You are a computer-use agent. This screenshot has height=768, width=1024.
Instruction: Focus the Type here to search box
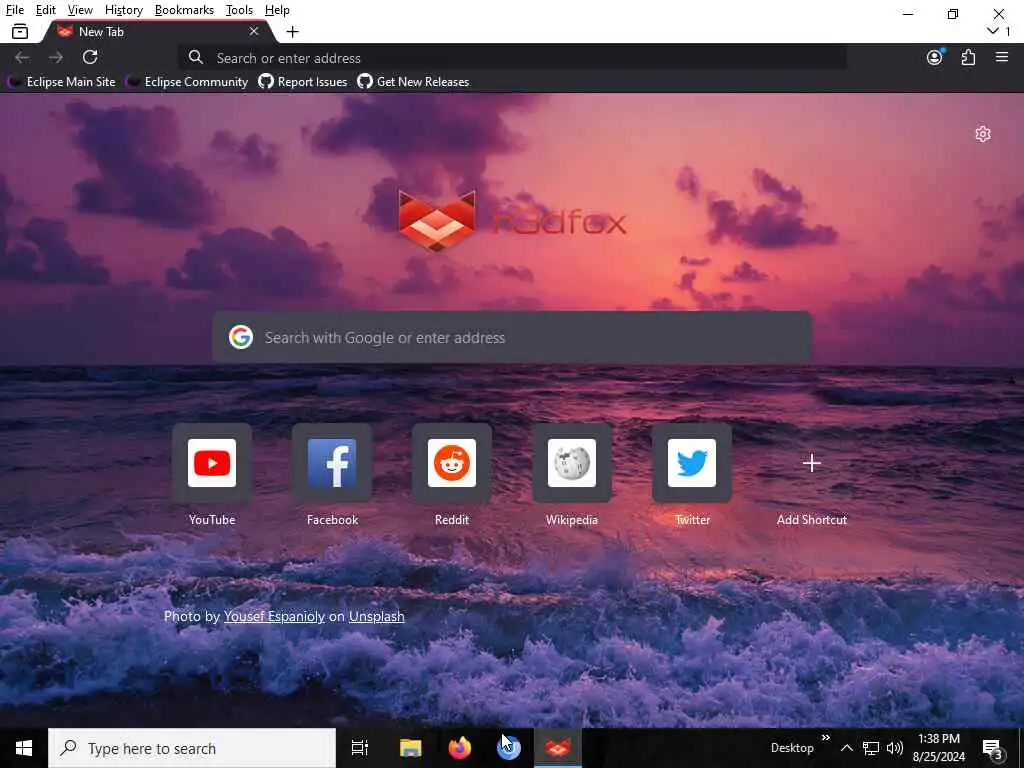pos(192,748)
